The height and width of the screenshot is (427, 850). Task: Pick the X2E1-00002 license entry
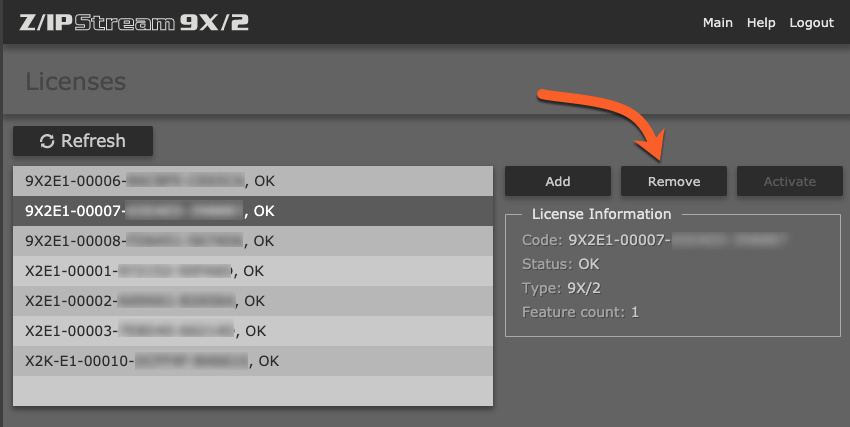coord(145,301)
